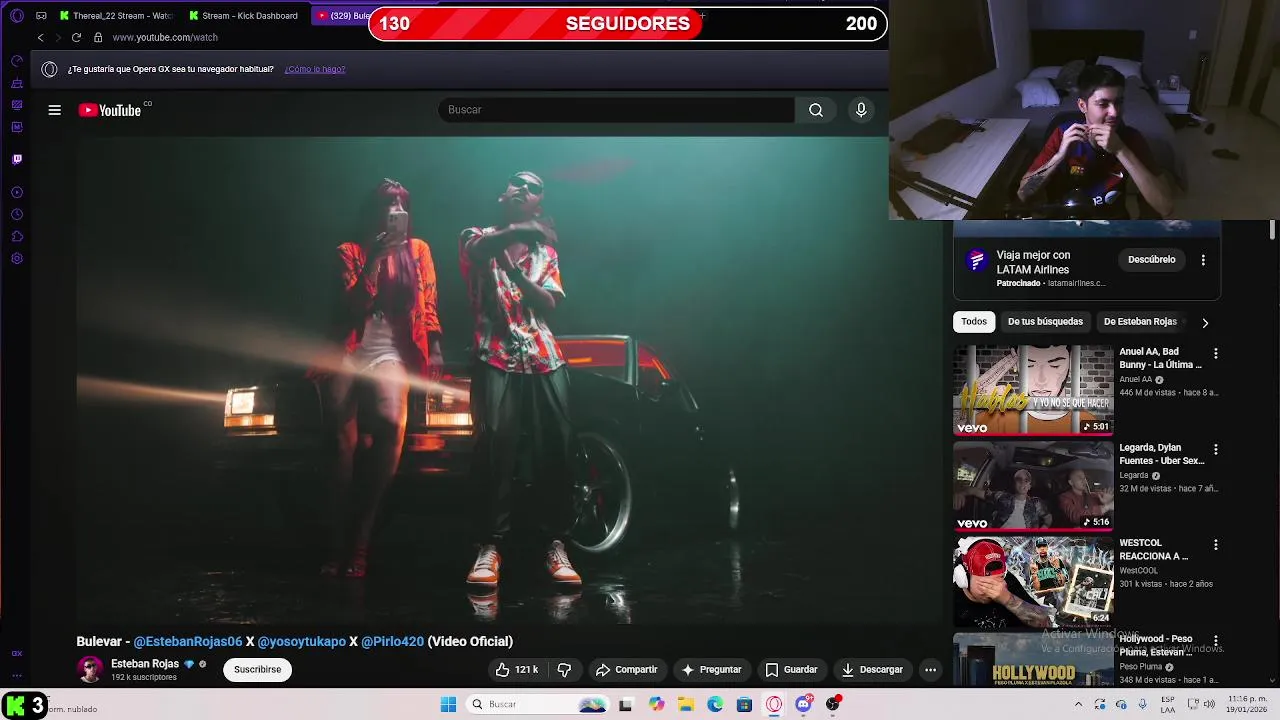Open the YouTube hamburger guide menu
This screenshot has height=720, width=1280.
click(55, 110)
